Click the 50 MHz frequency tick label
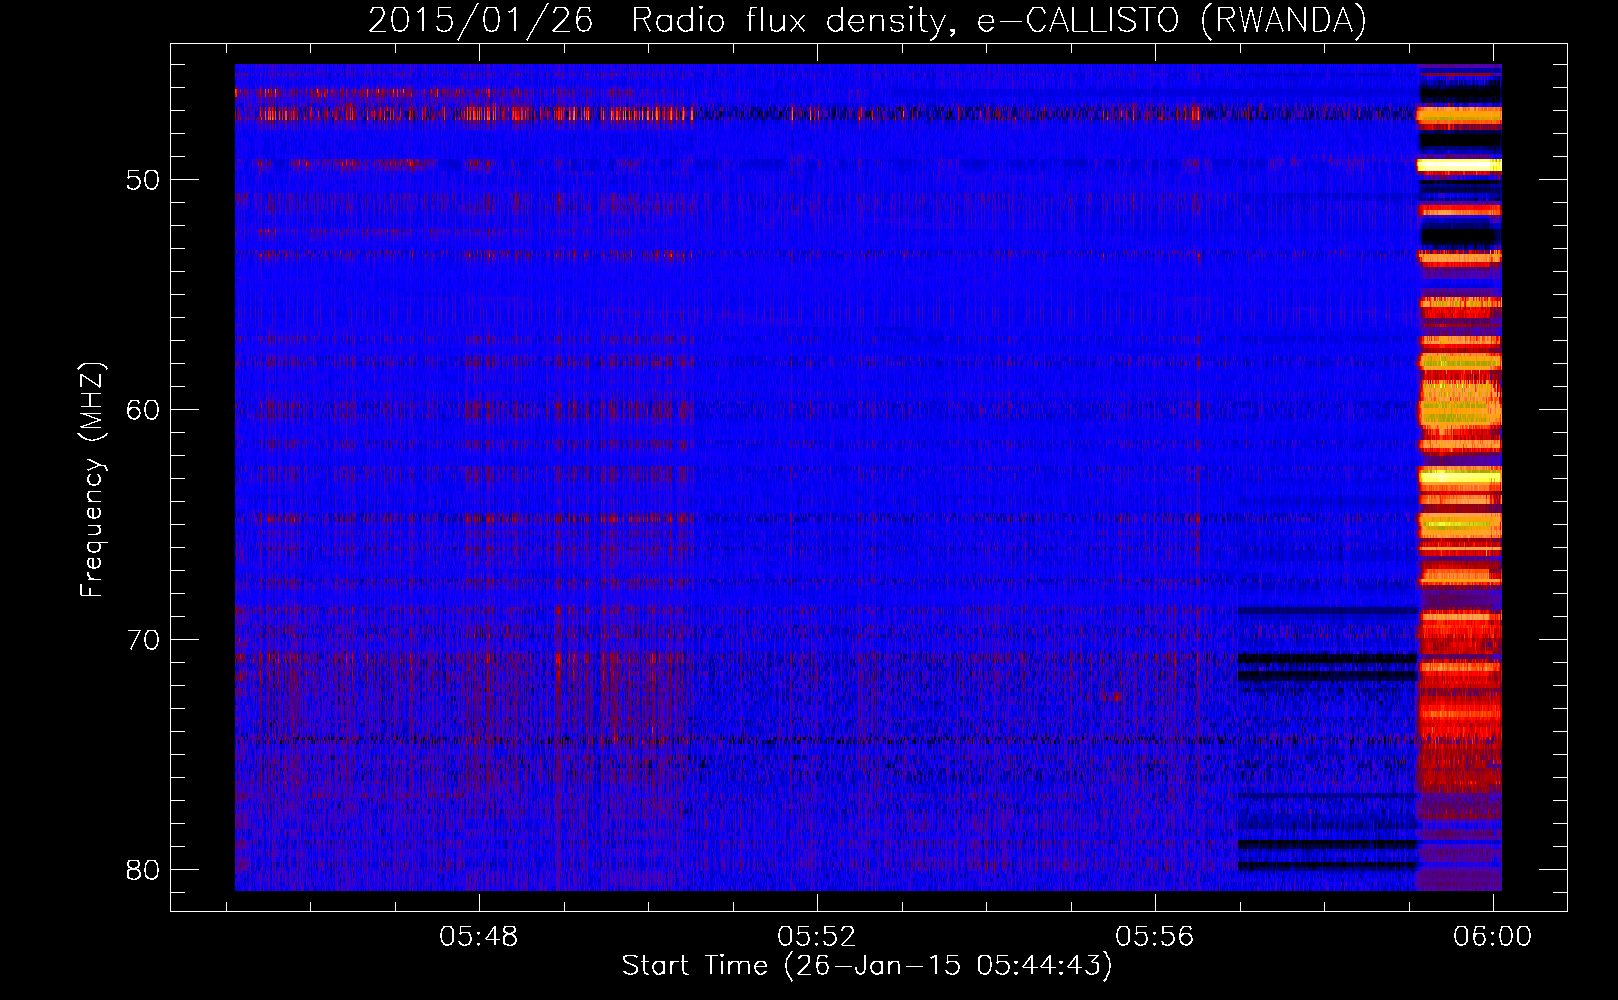The image size is (1618, 1000). pyautogui.click(x=143, y=180)
